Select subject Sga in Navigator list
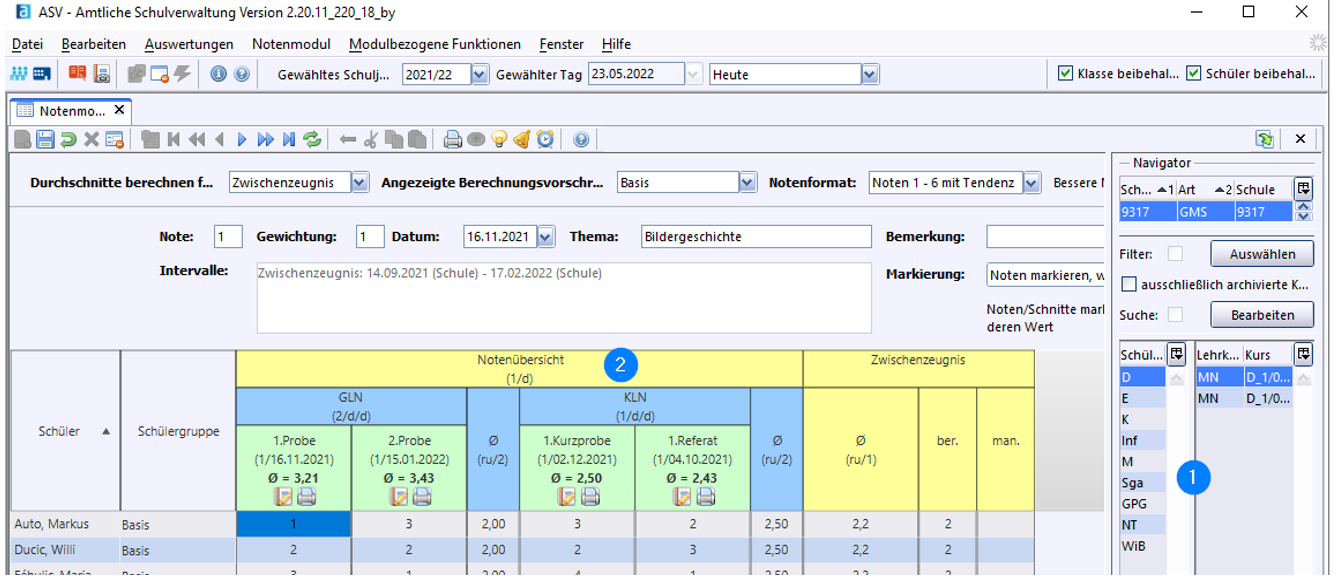The image size is (1340, 583). click(1142, 482)
